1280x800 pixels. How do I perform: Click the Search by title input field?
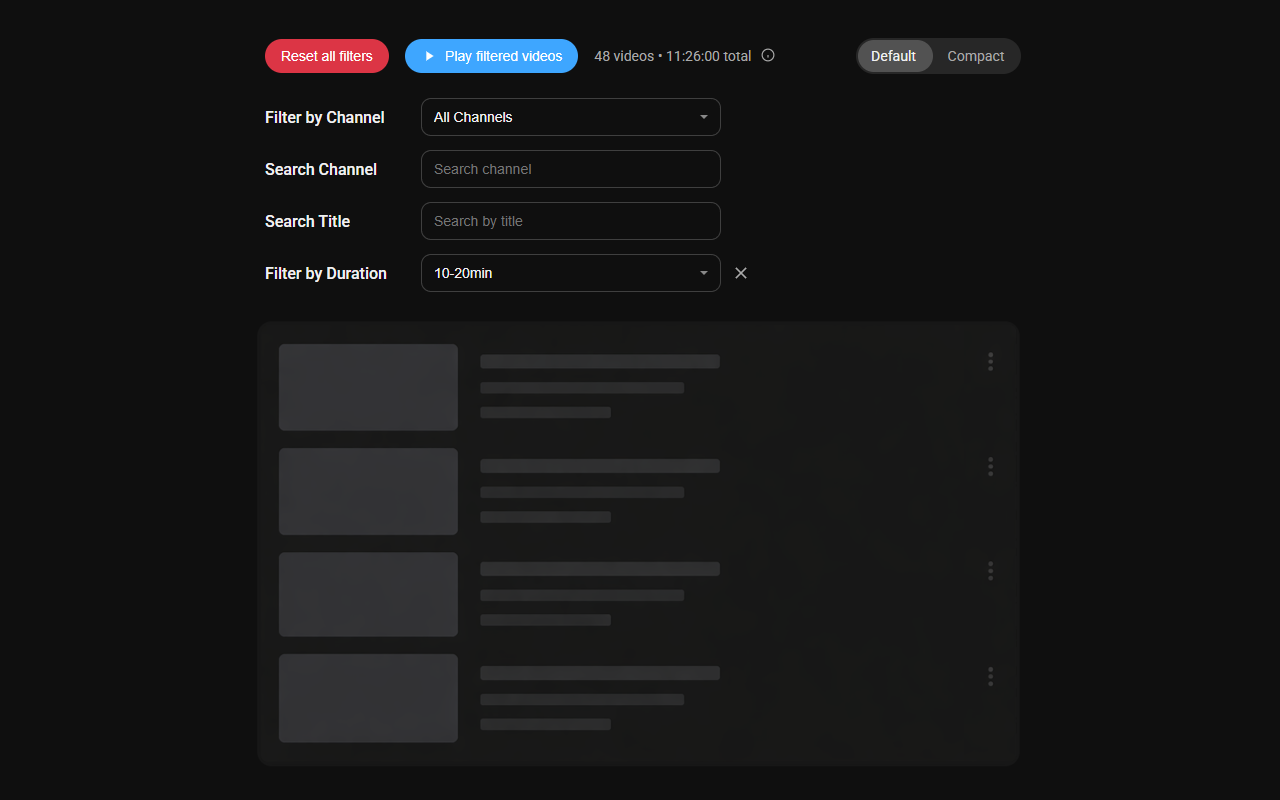(570, 221)
